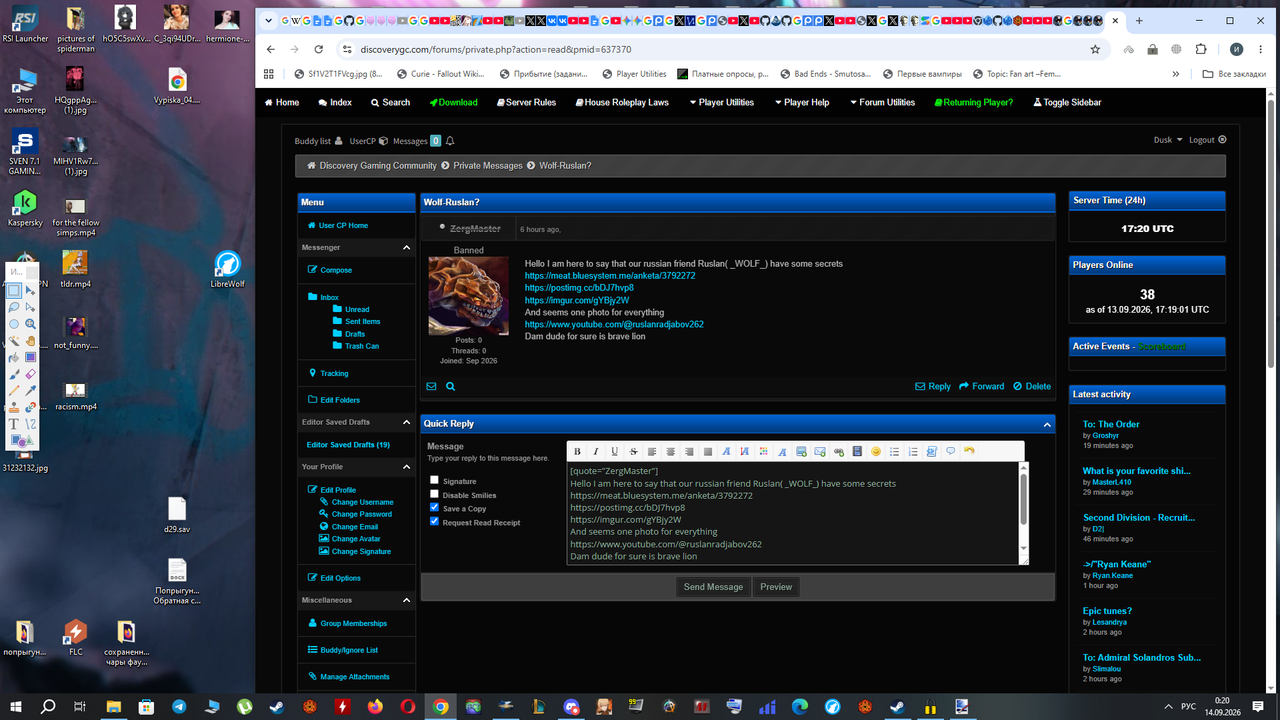Open the notification bell beside Messages
This screenshot has width=1280, height=720.
tap(450, 141)
